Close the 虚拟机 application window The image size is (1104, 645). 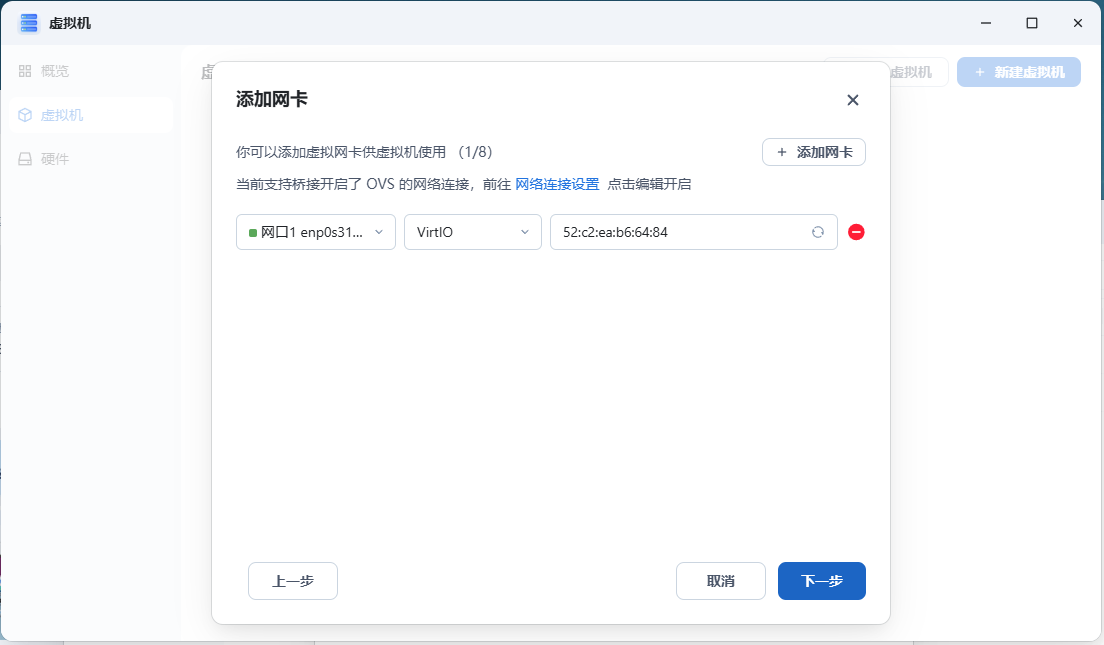(1077, 22)
